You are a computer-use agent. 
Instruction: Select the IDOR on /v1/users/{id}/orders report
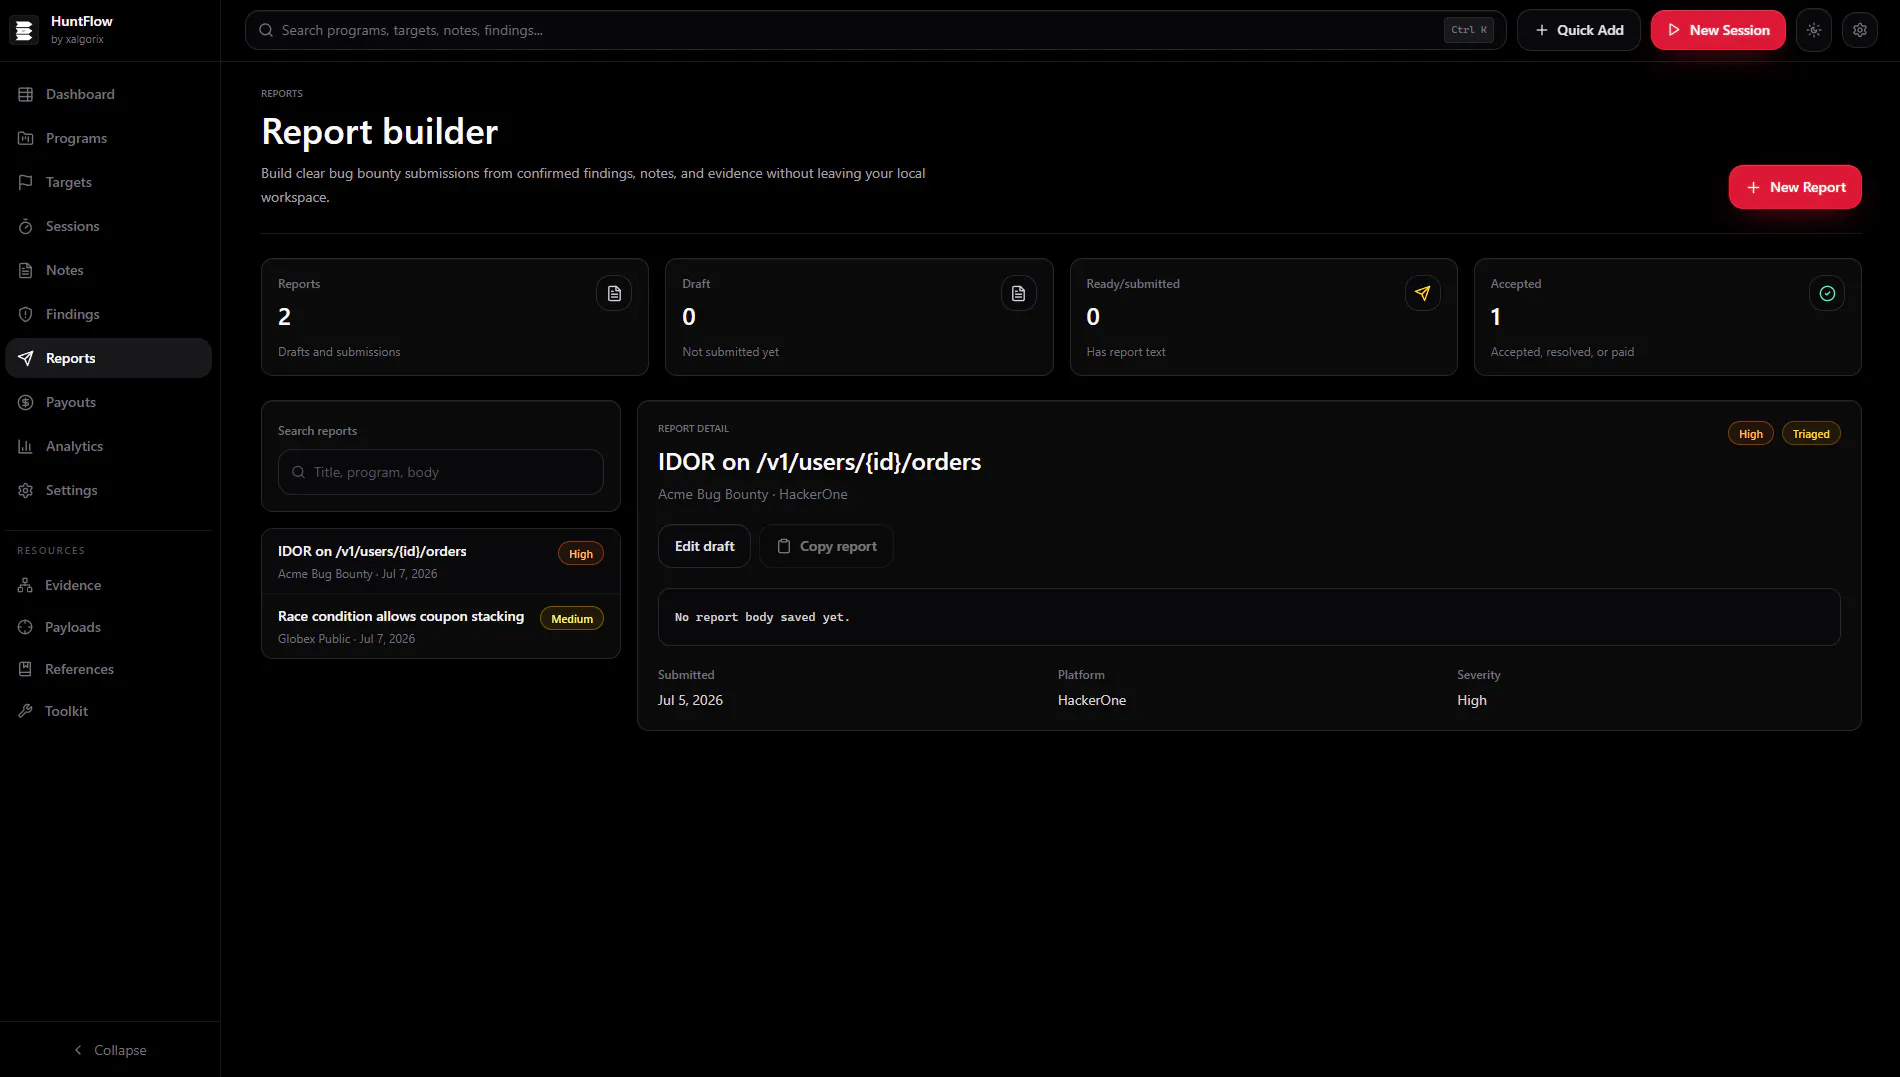pyautogui.click(x=441, y=561)
